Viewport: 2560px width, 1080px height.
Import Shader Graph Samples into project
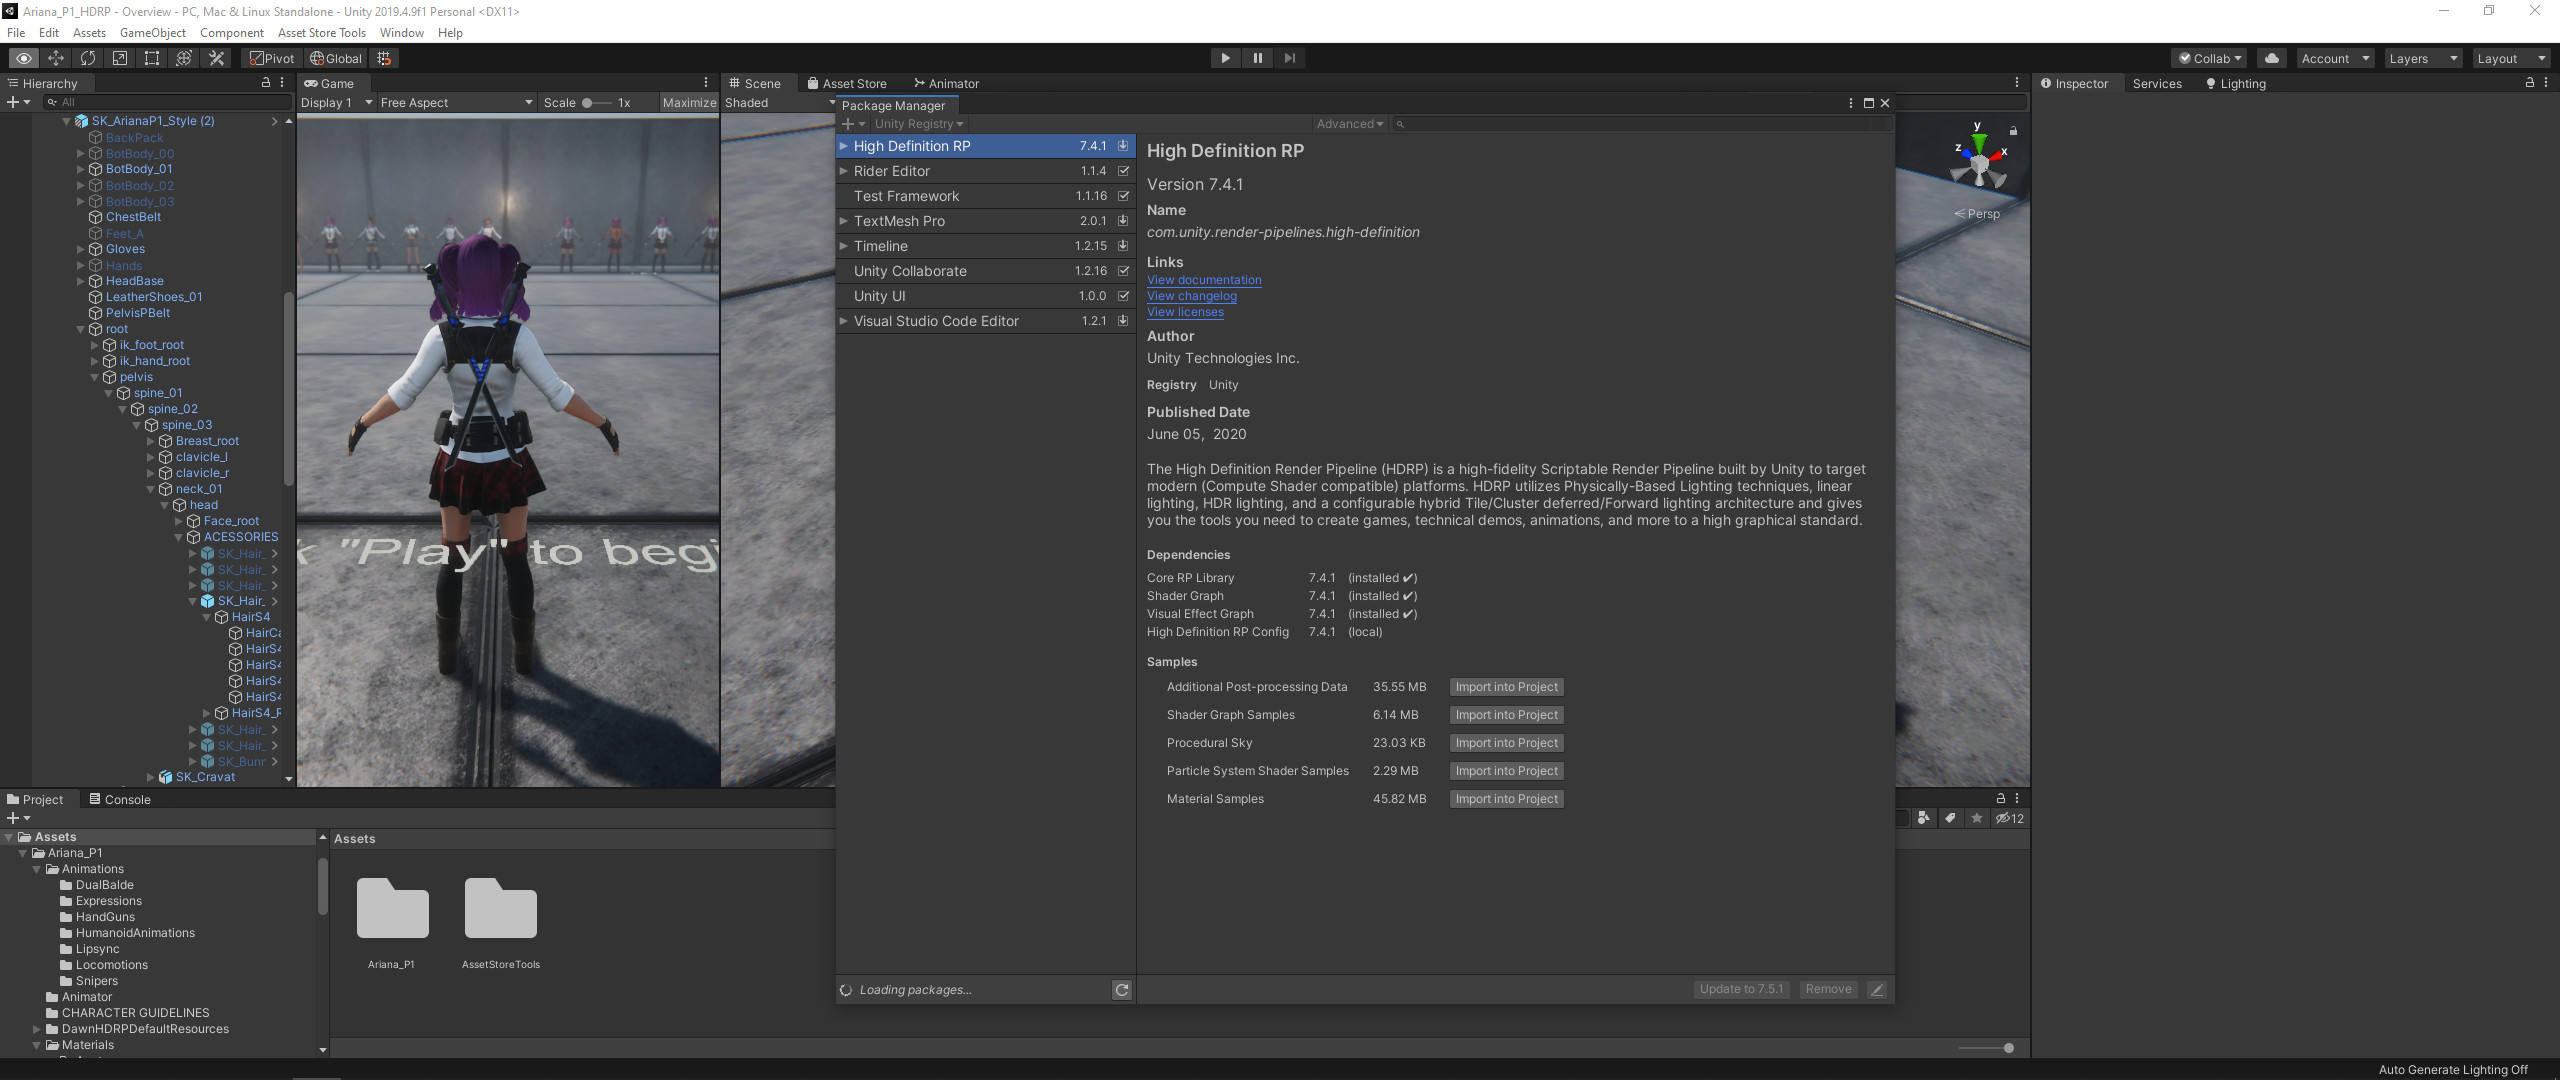(1506, 715)
